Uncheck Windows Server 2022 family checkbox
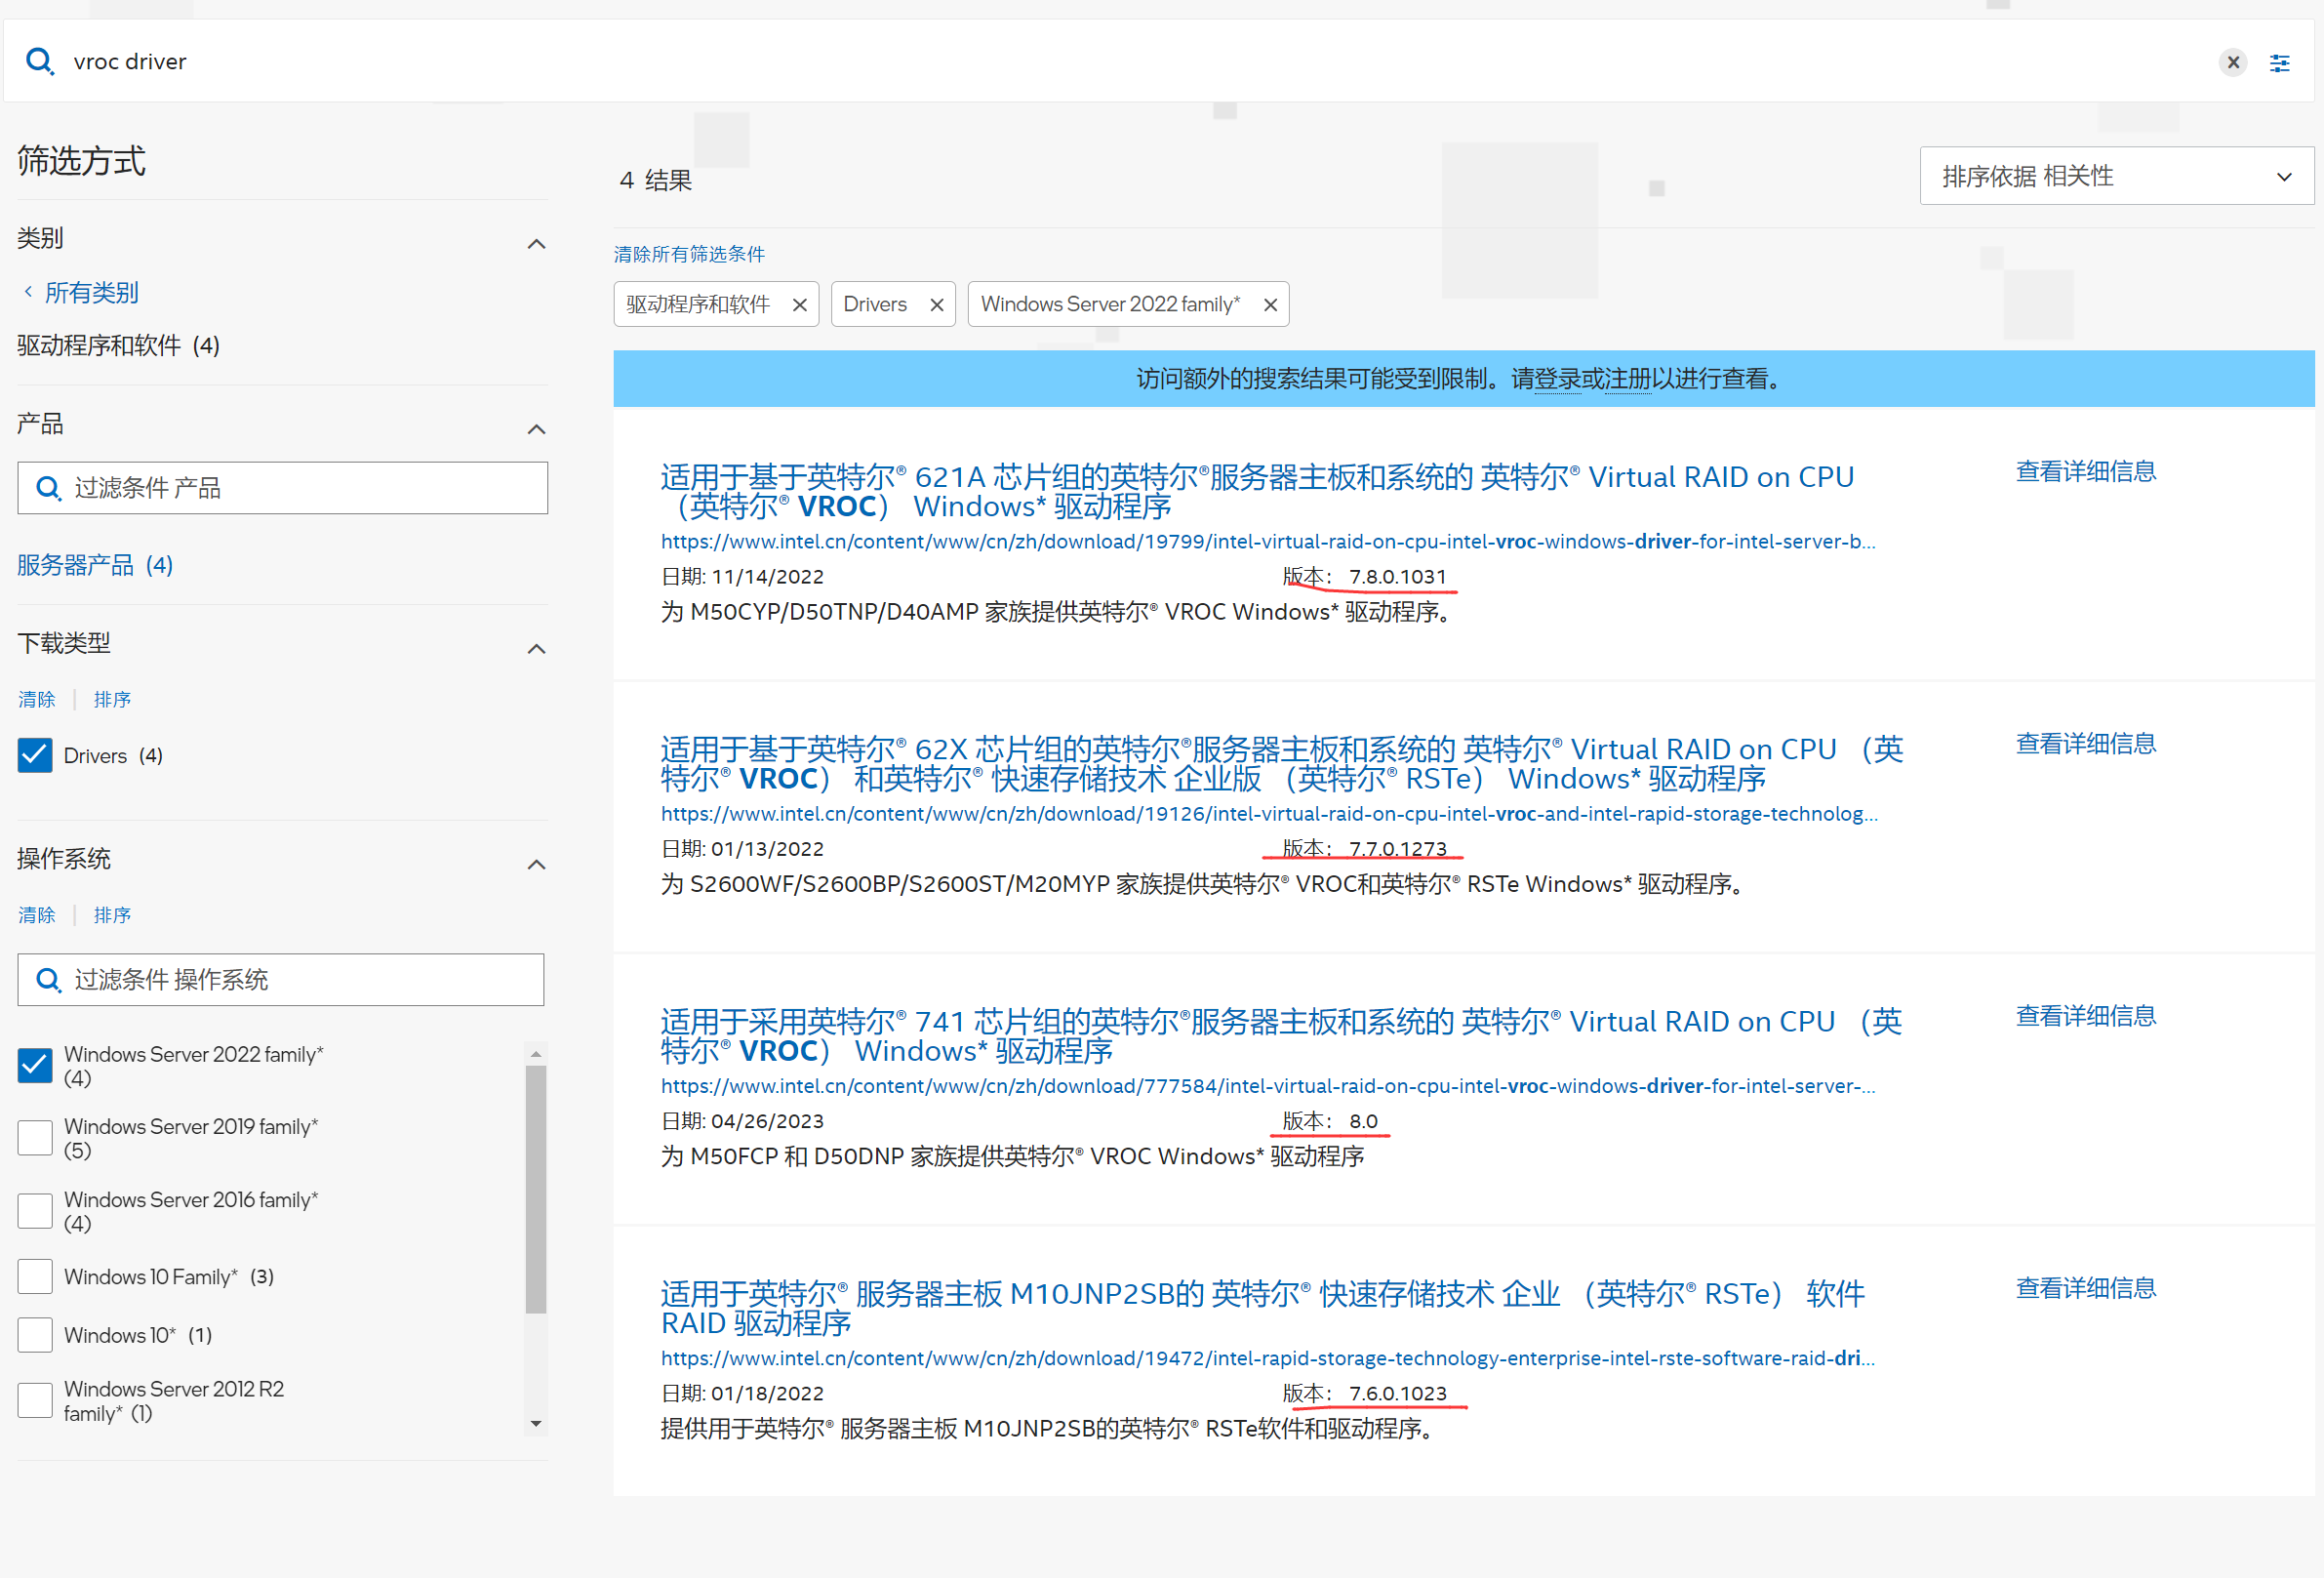This screenshot has height=1578, width=2324. tap(35, 1065)
